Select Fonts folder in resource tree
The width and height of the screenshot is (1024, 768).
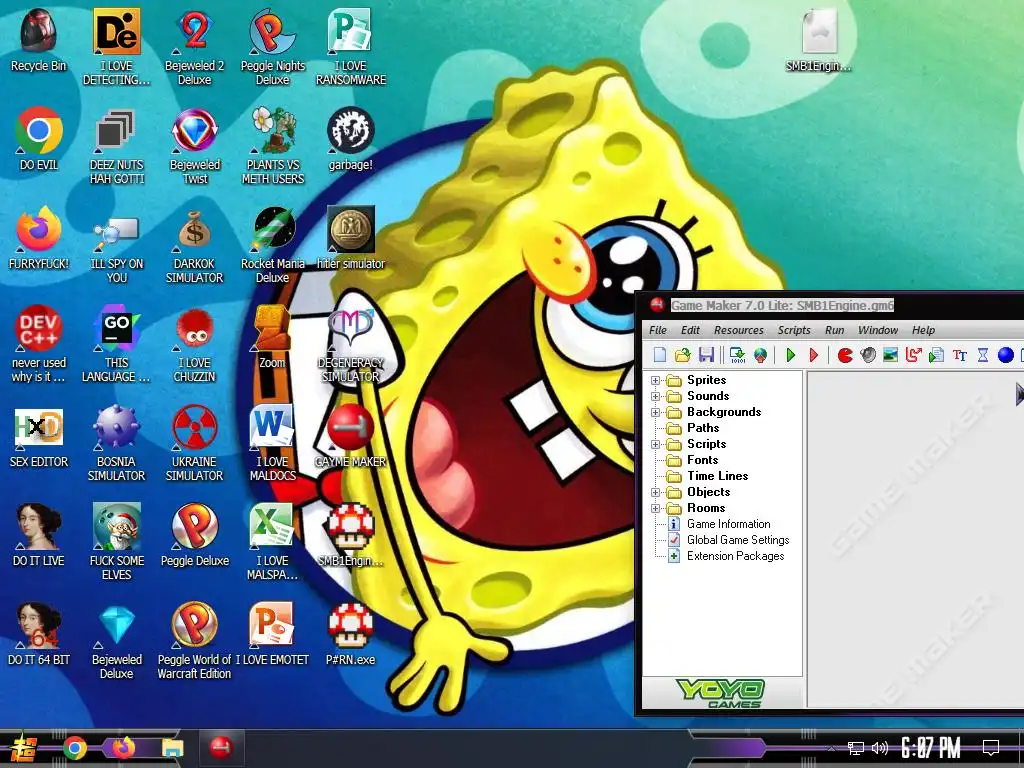click(702, 460)
